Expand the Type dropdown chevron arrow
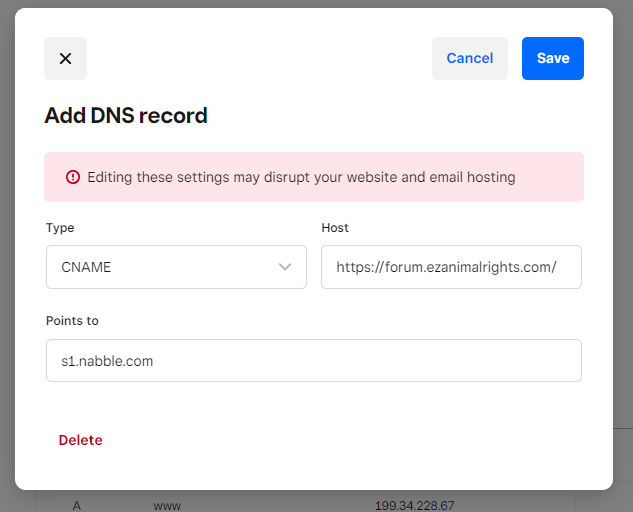Image resolution: width=633 pixels, height=512 pixels. 285,267
